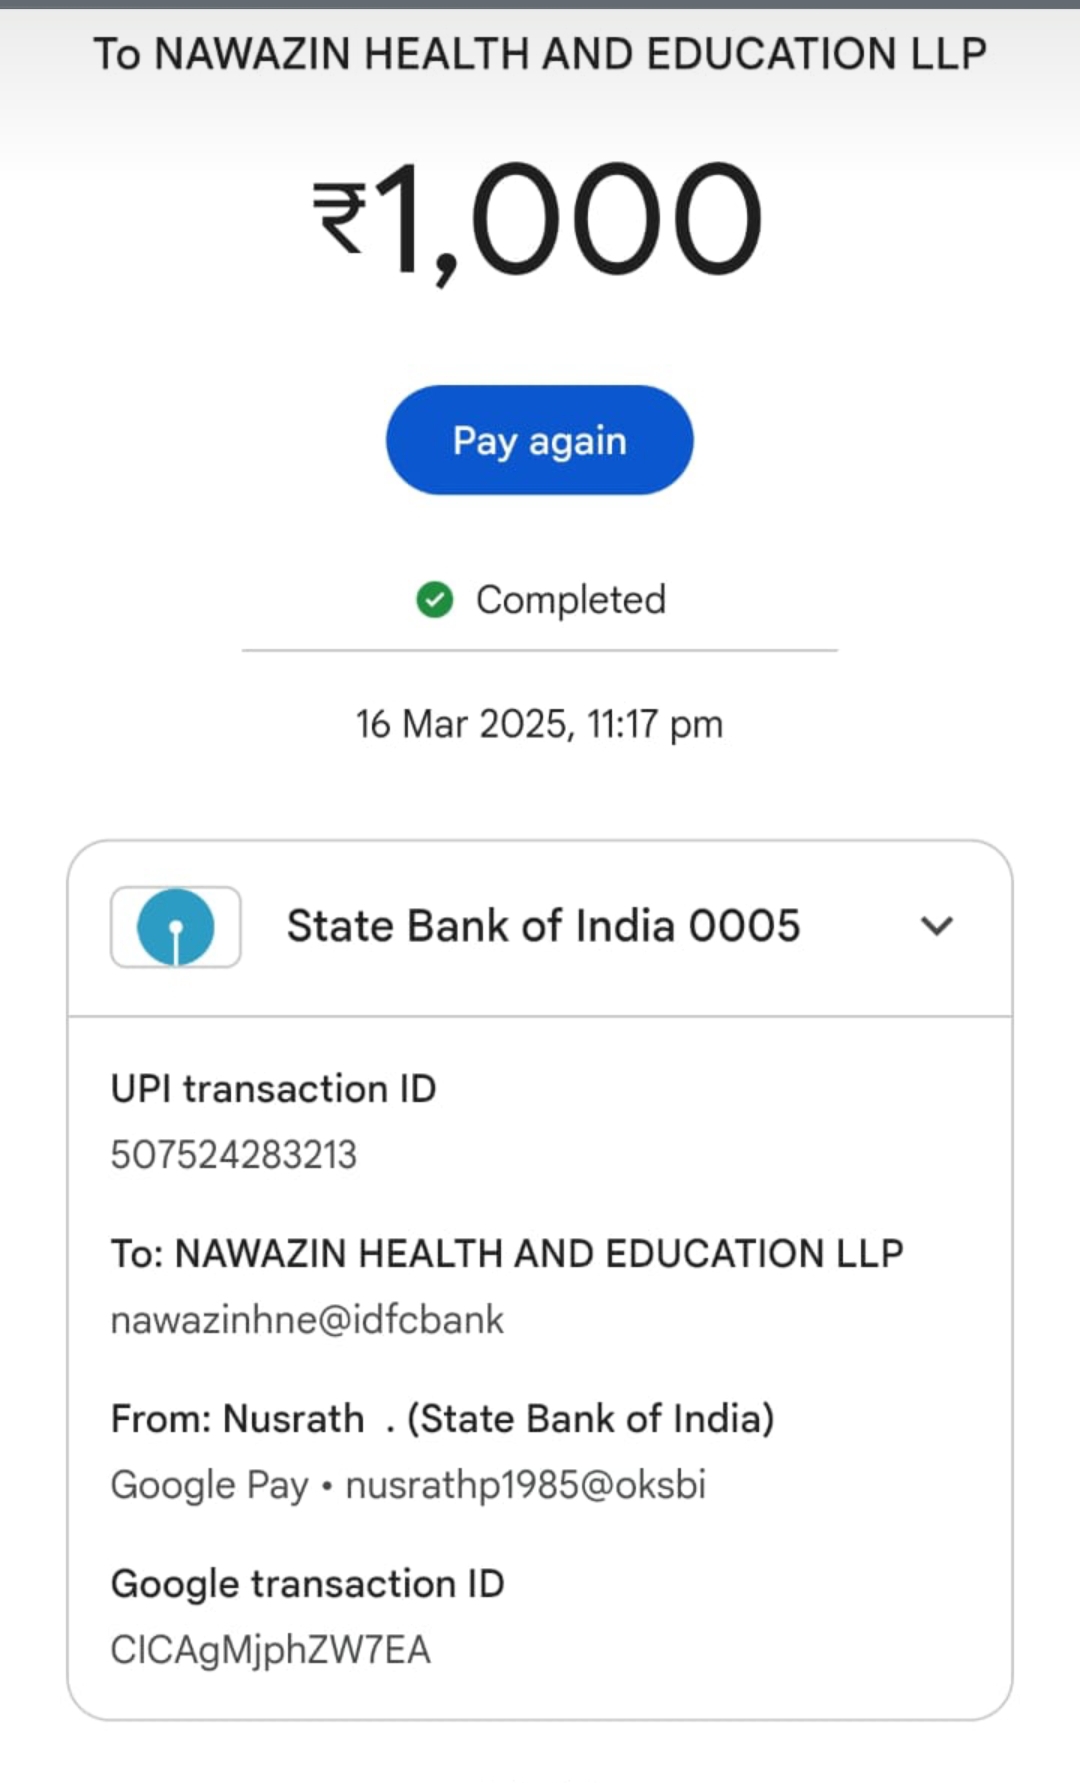Expand the State Bank of India chevron

pyautogui.click(x=936, y=926)
